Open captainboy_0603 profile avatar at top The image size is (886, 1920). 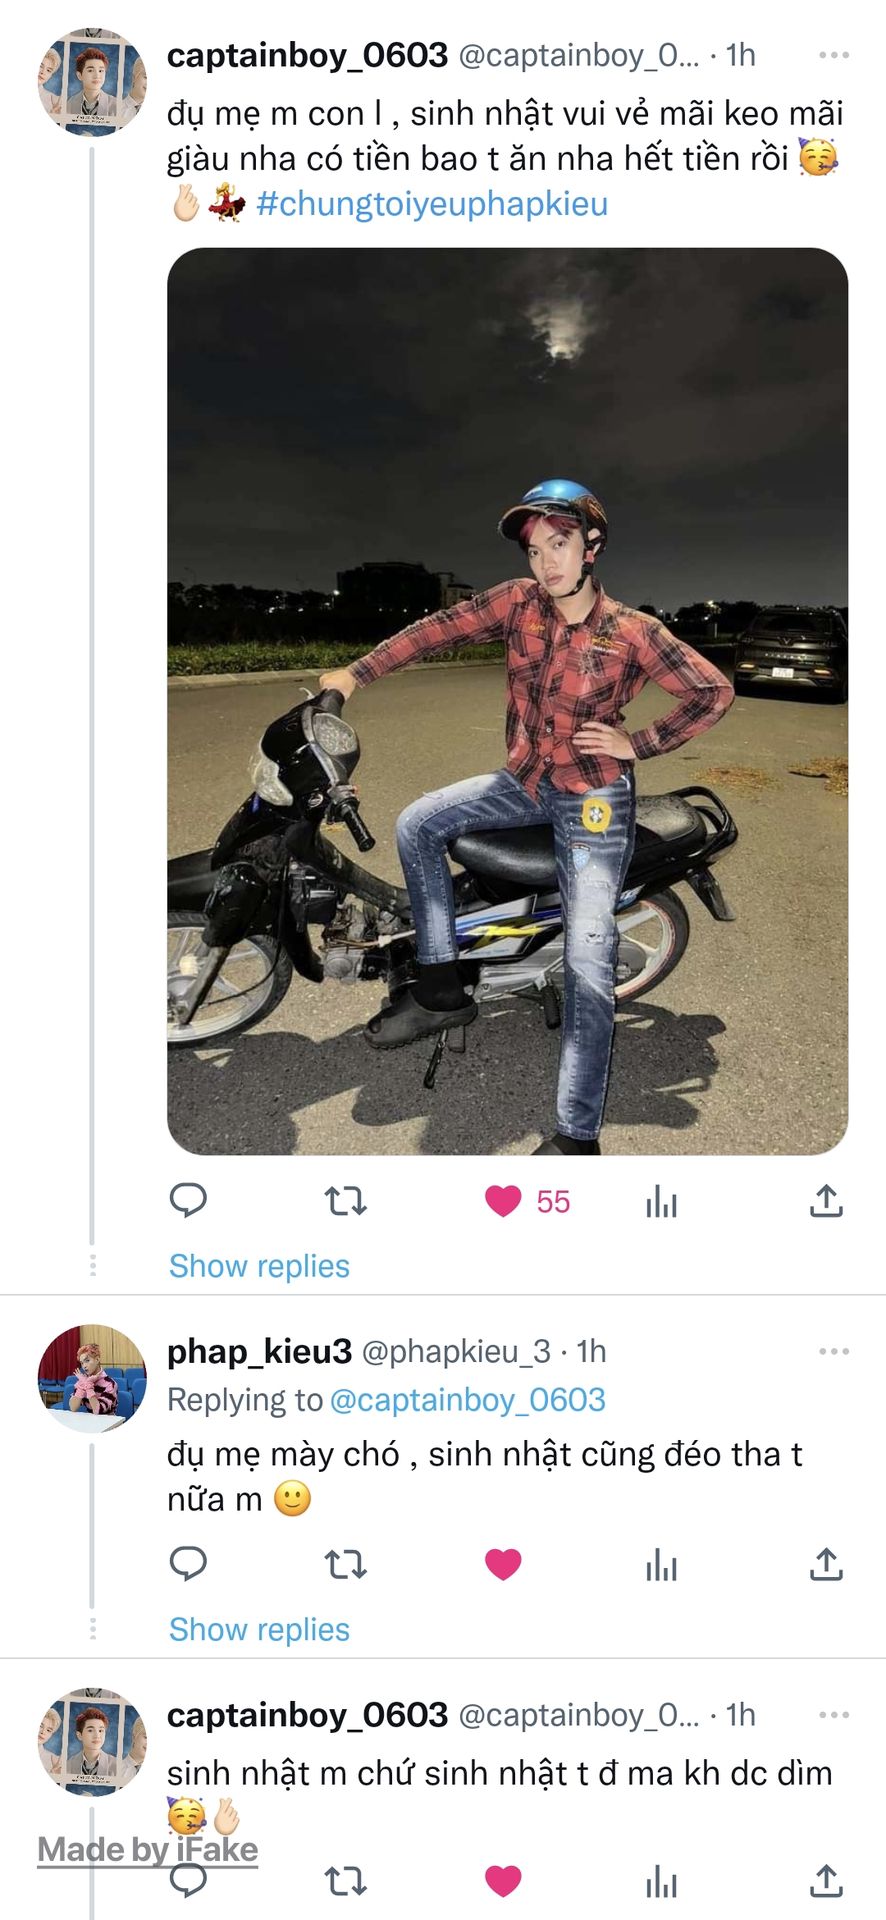92,82
